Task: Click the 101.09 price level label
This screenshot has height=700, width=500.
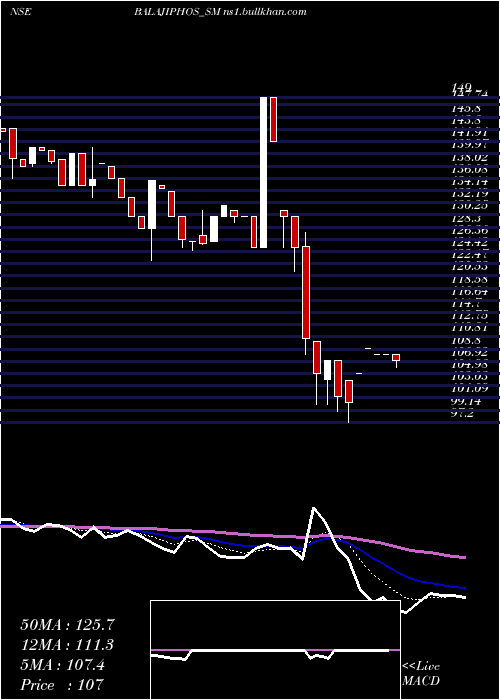Action: click(470, 389)
